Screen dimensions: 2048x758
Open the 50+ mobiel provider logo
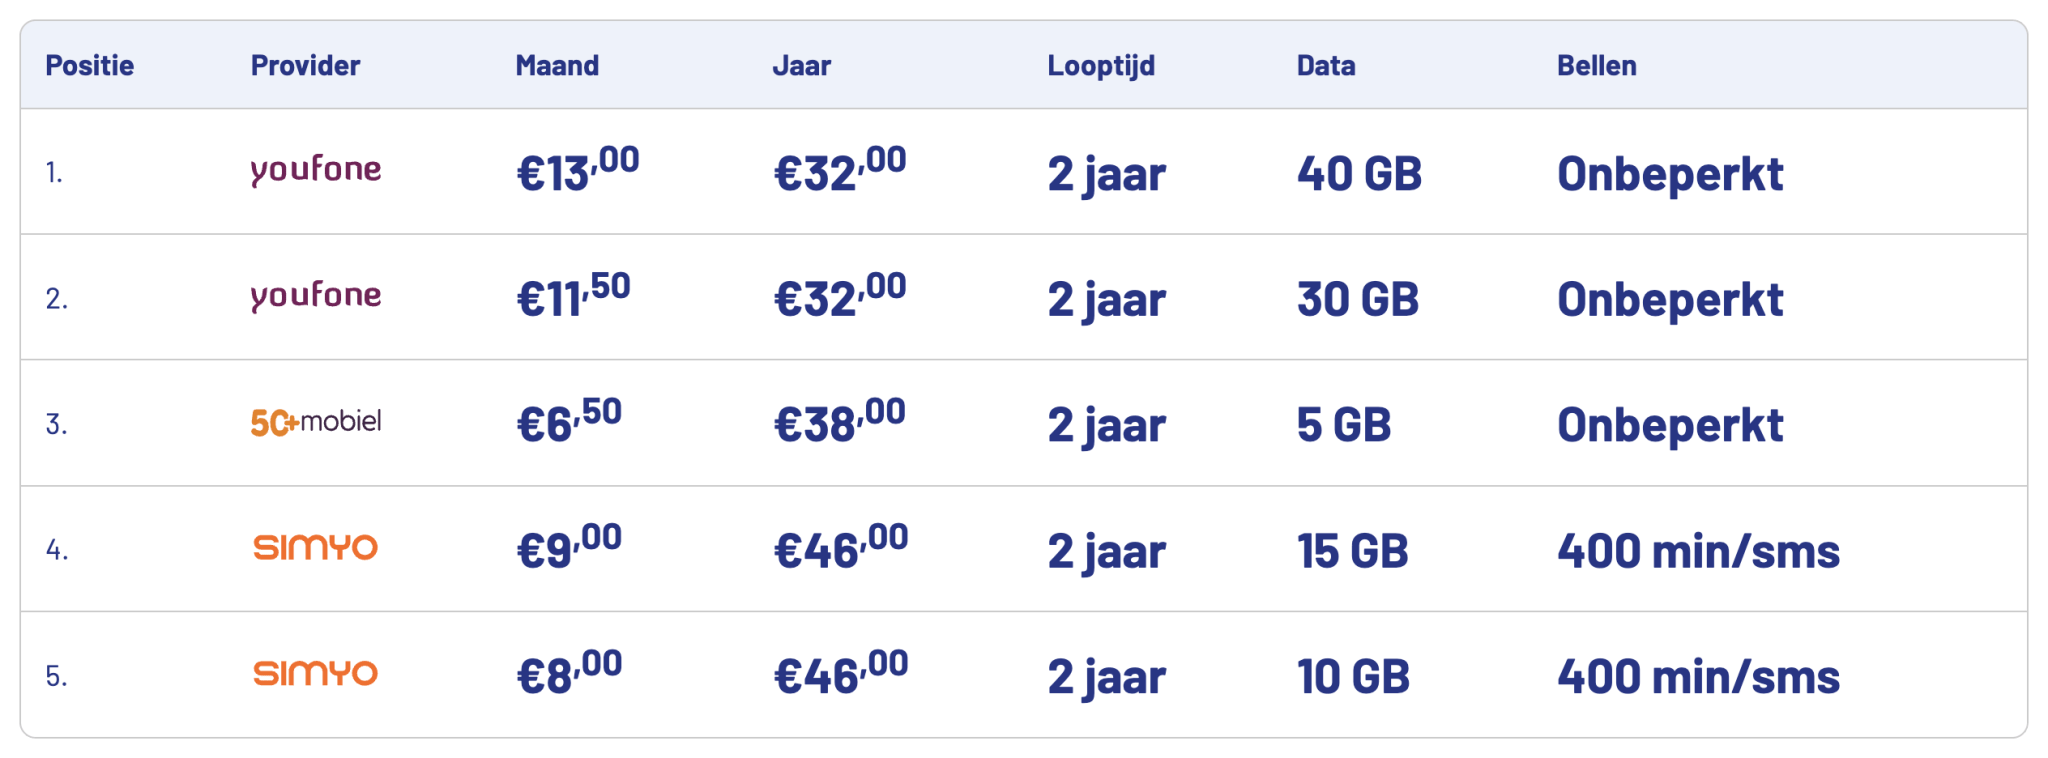coord(315,423)
